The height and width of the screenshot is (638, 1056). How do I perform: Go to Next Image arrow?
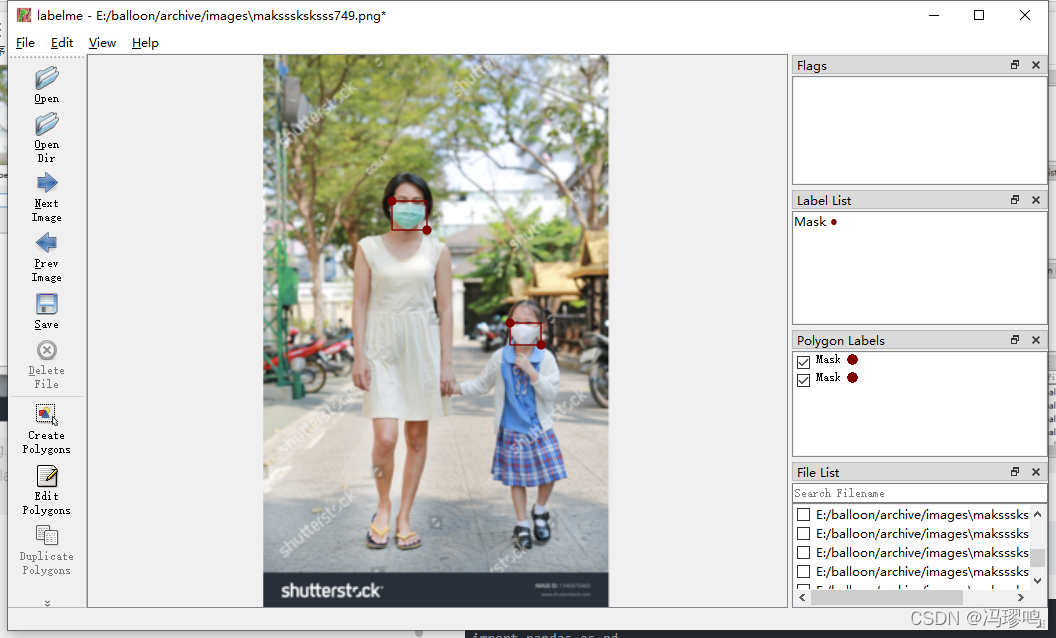[46, 183]
